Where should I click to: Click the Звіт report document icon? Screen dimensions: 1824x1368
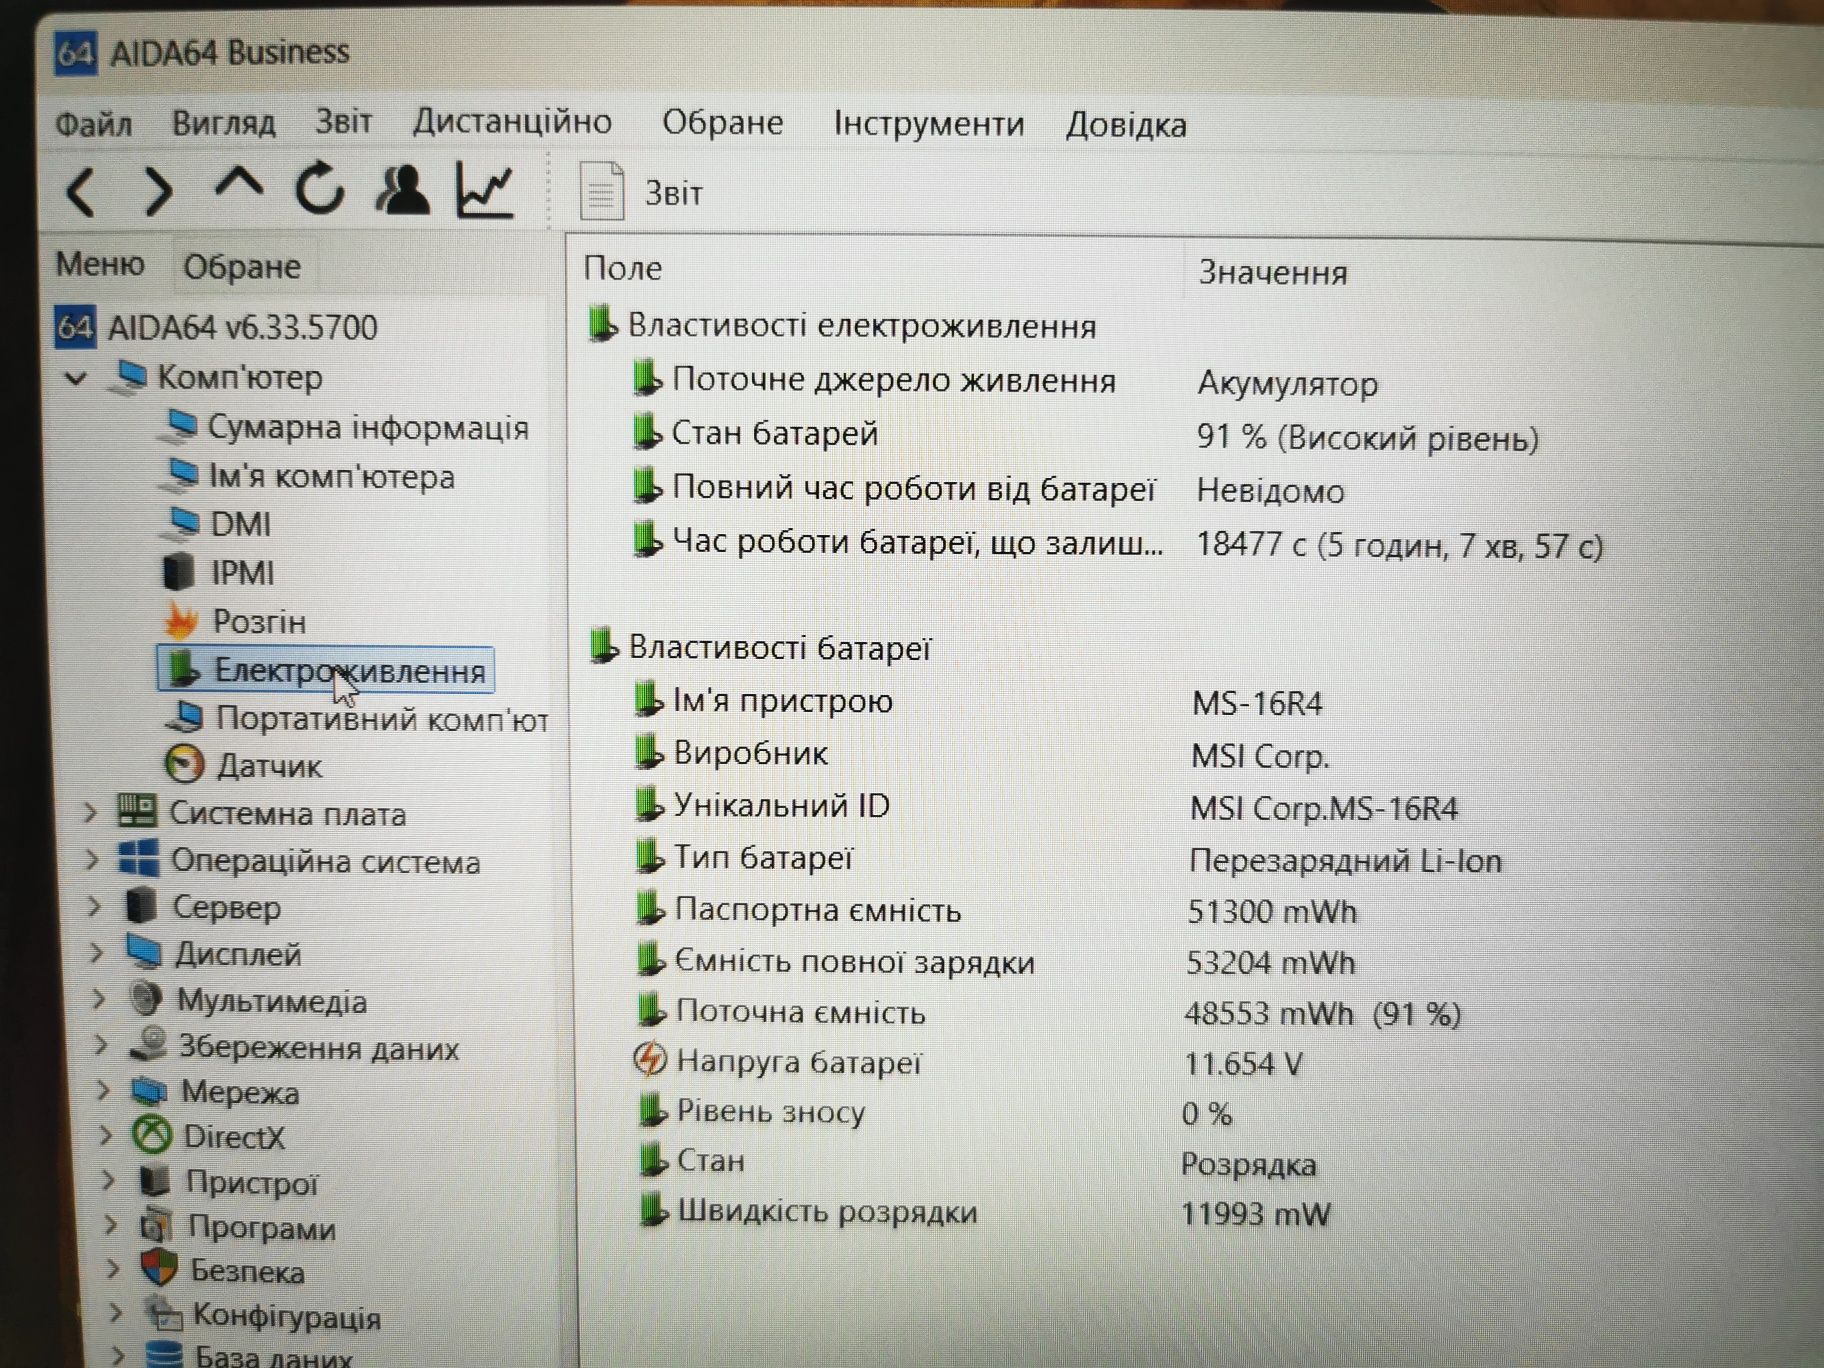[x=602, y=191]
